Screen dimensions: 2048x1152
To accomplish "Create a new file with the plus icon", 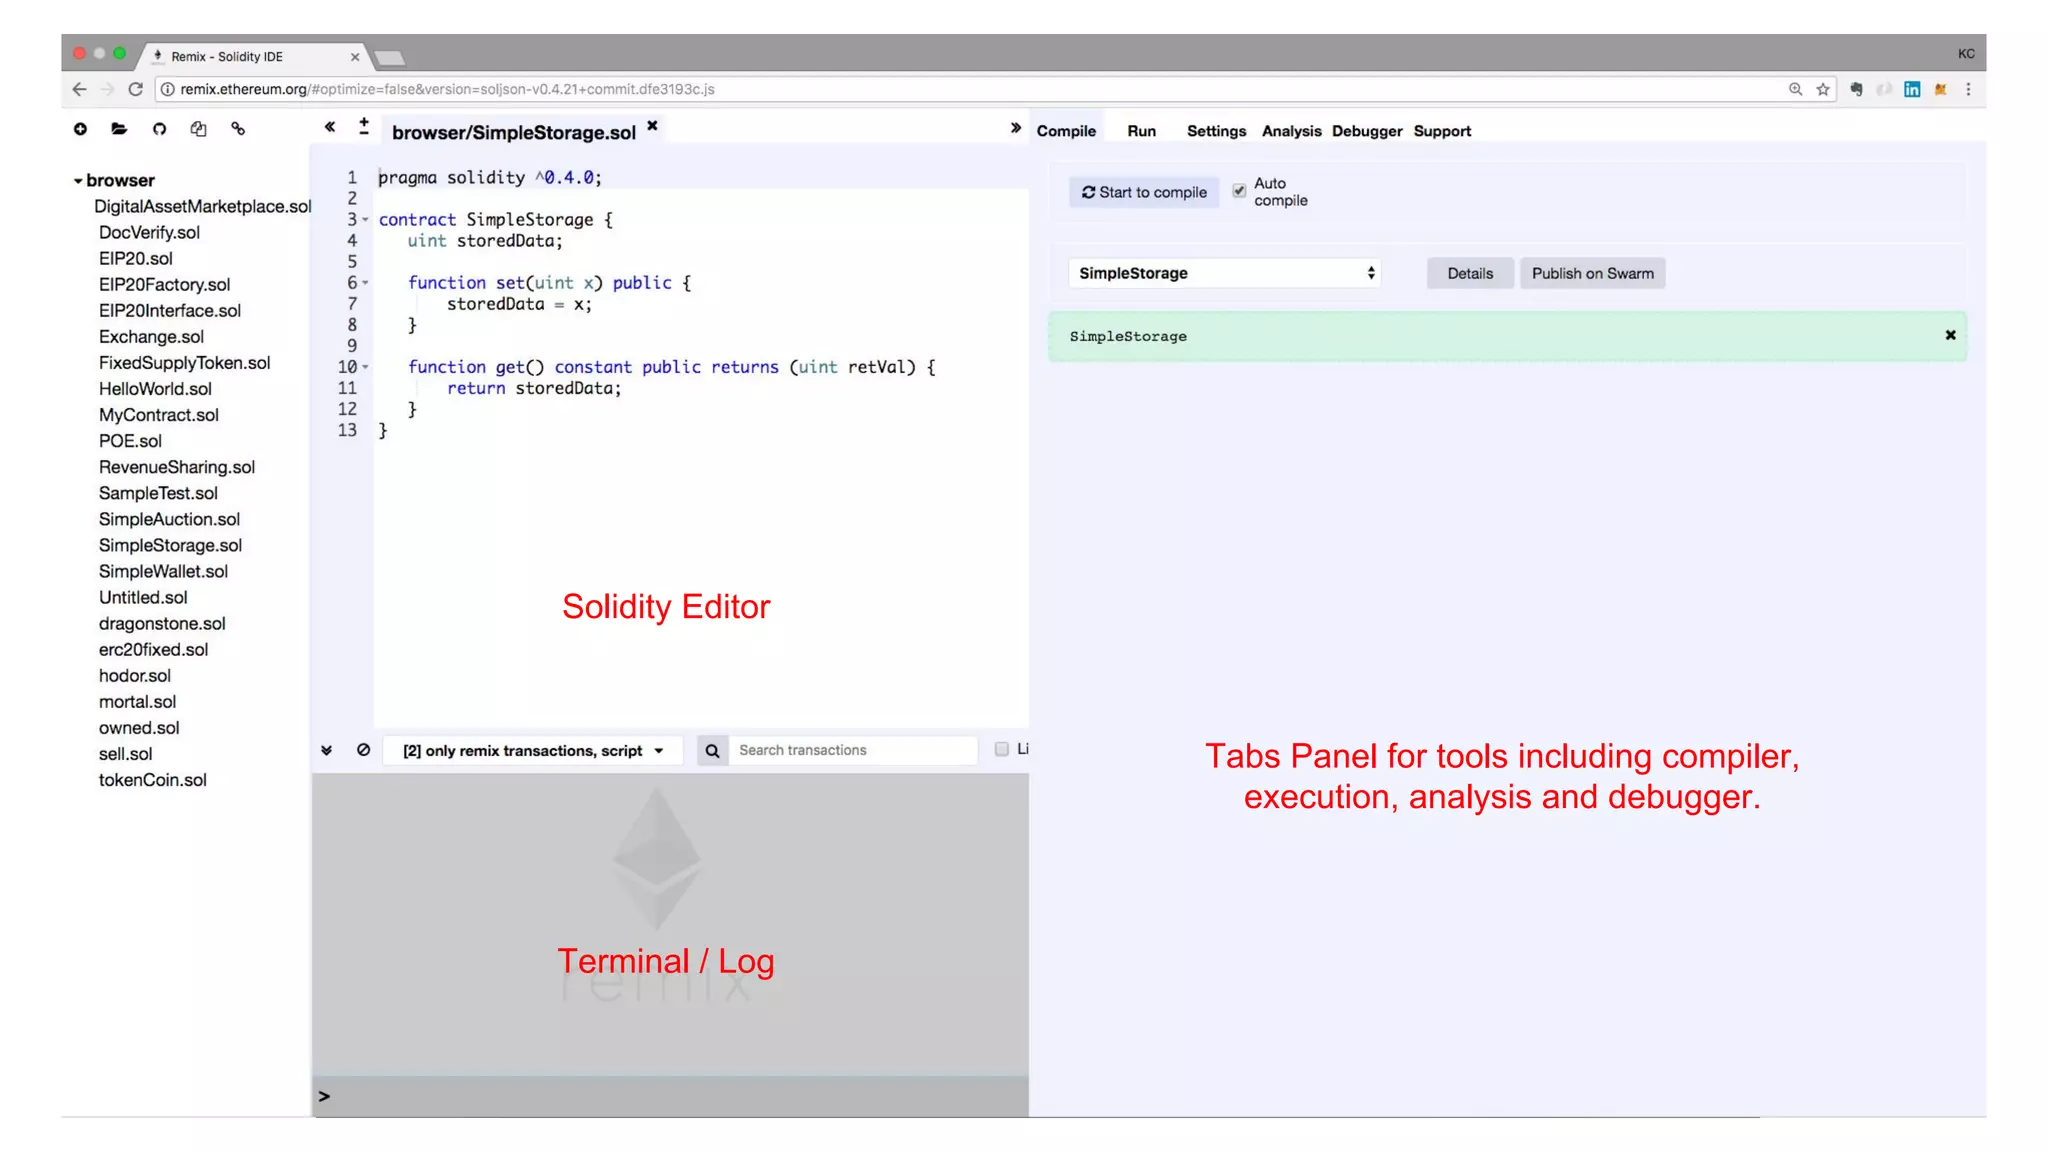I will click(80, 129).
